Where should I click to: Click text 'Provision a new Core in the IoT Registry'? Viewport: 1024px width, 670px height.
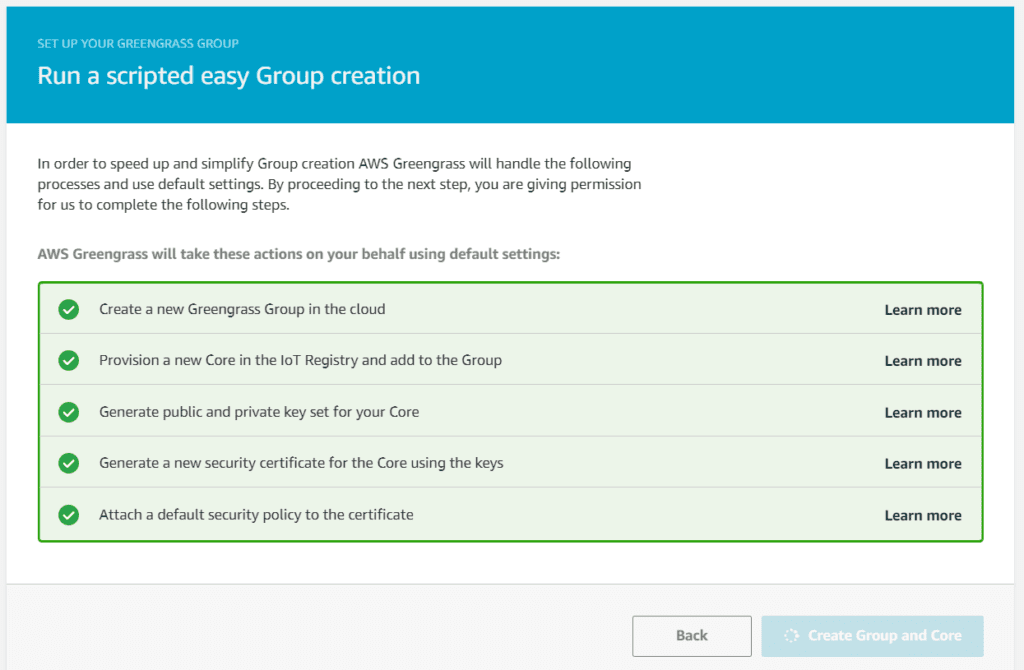coord(229,360)
